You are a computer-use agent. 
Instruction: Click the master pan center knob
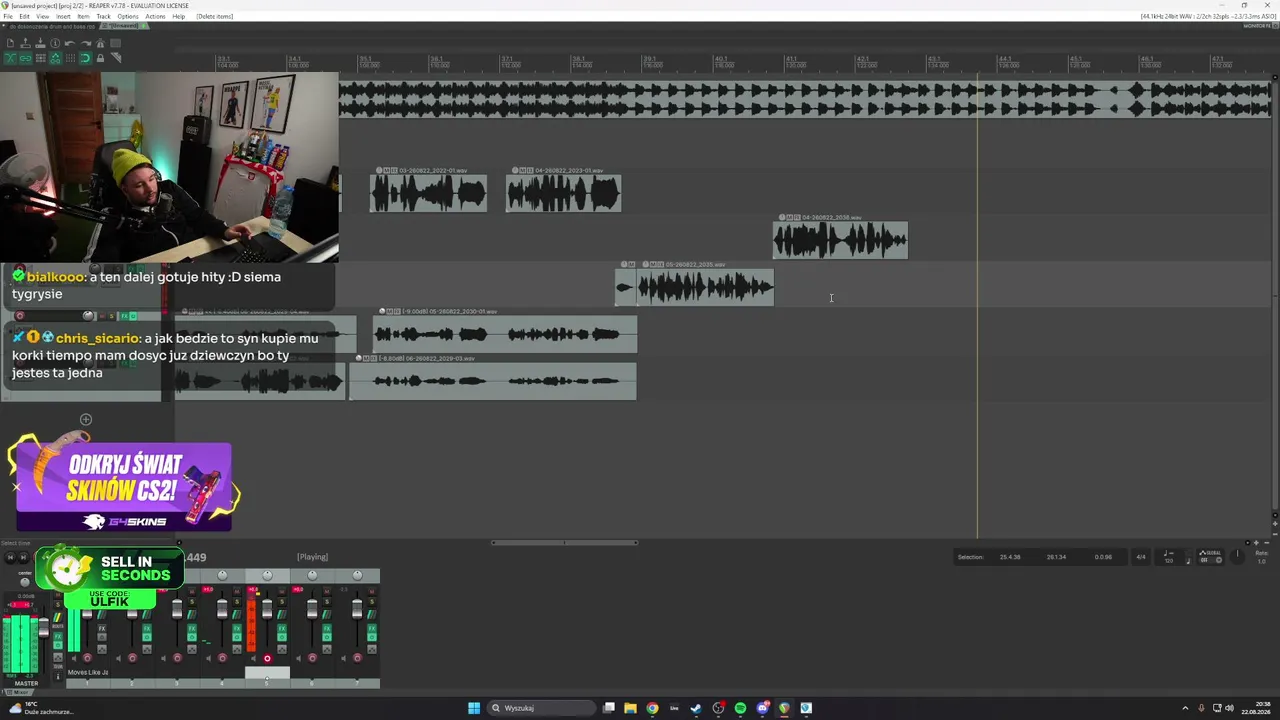(25, 582)
